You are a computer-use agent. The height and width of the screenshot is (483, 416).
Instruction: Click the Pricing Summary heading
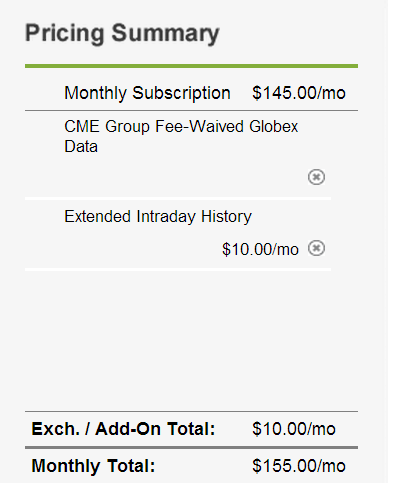click(122, 34)
